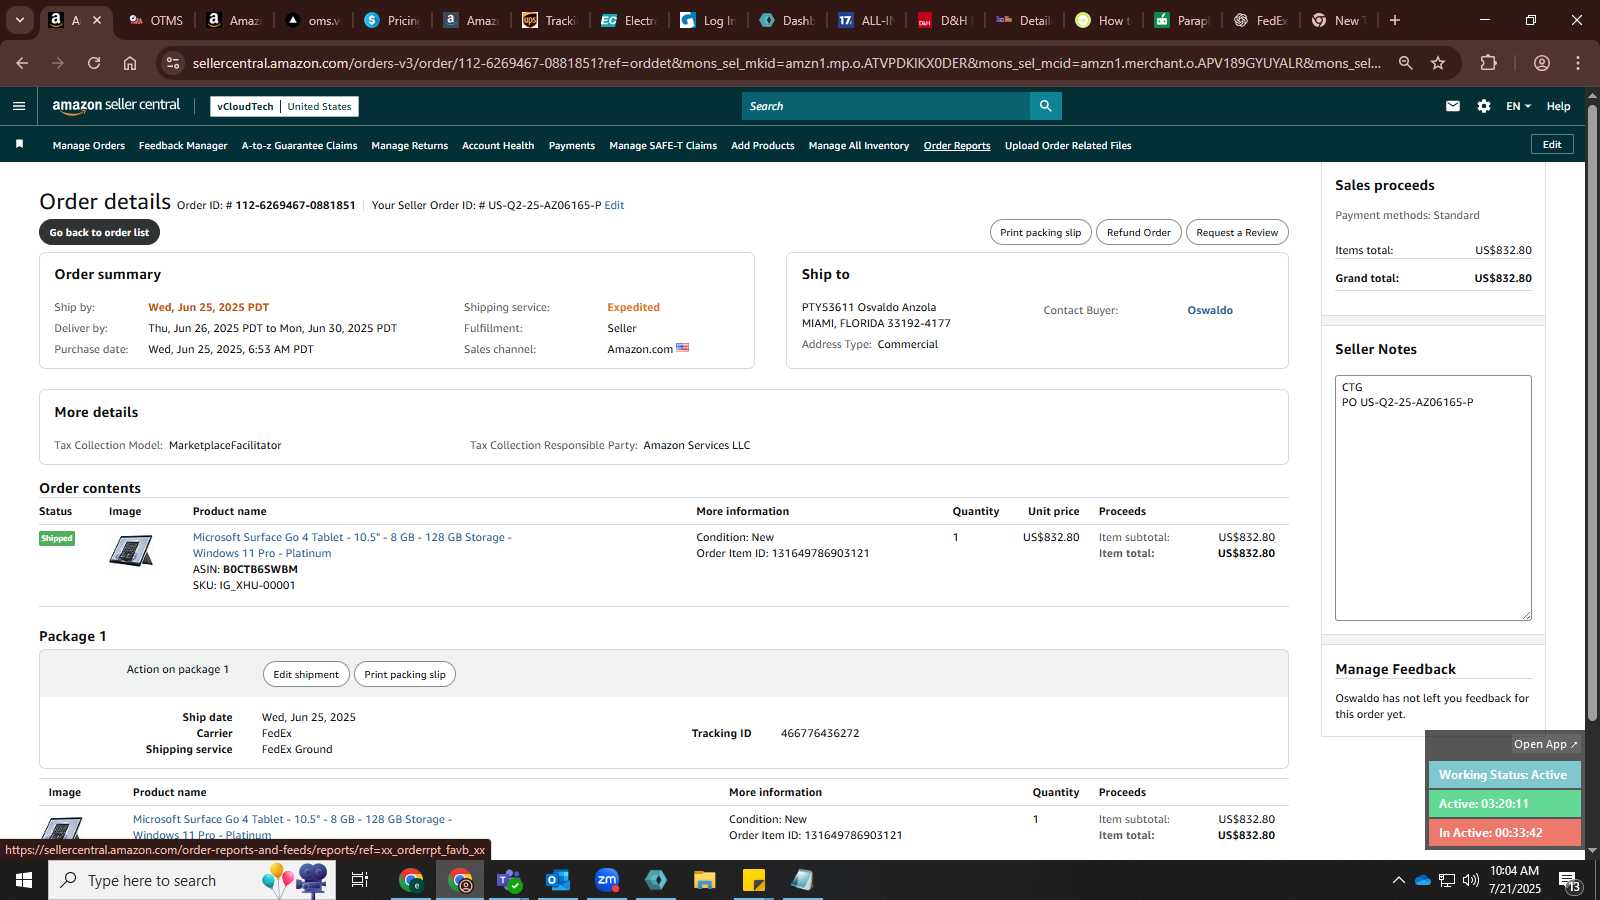Viewport: 1600px width, 900px height.
Task: Switch to the D&H browser tab
Action: (x=945, y=20)
